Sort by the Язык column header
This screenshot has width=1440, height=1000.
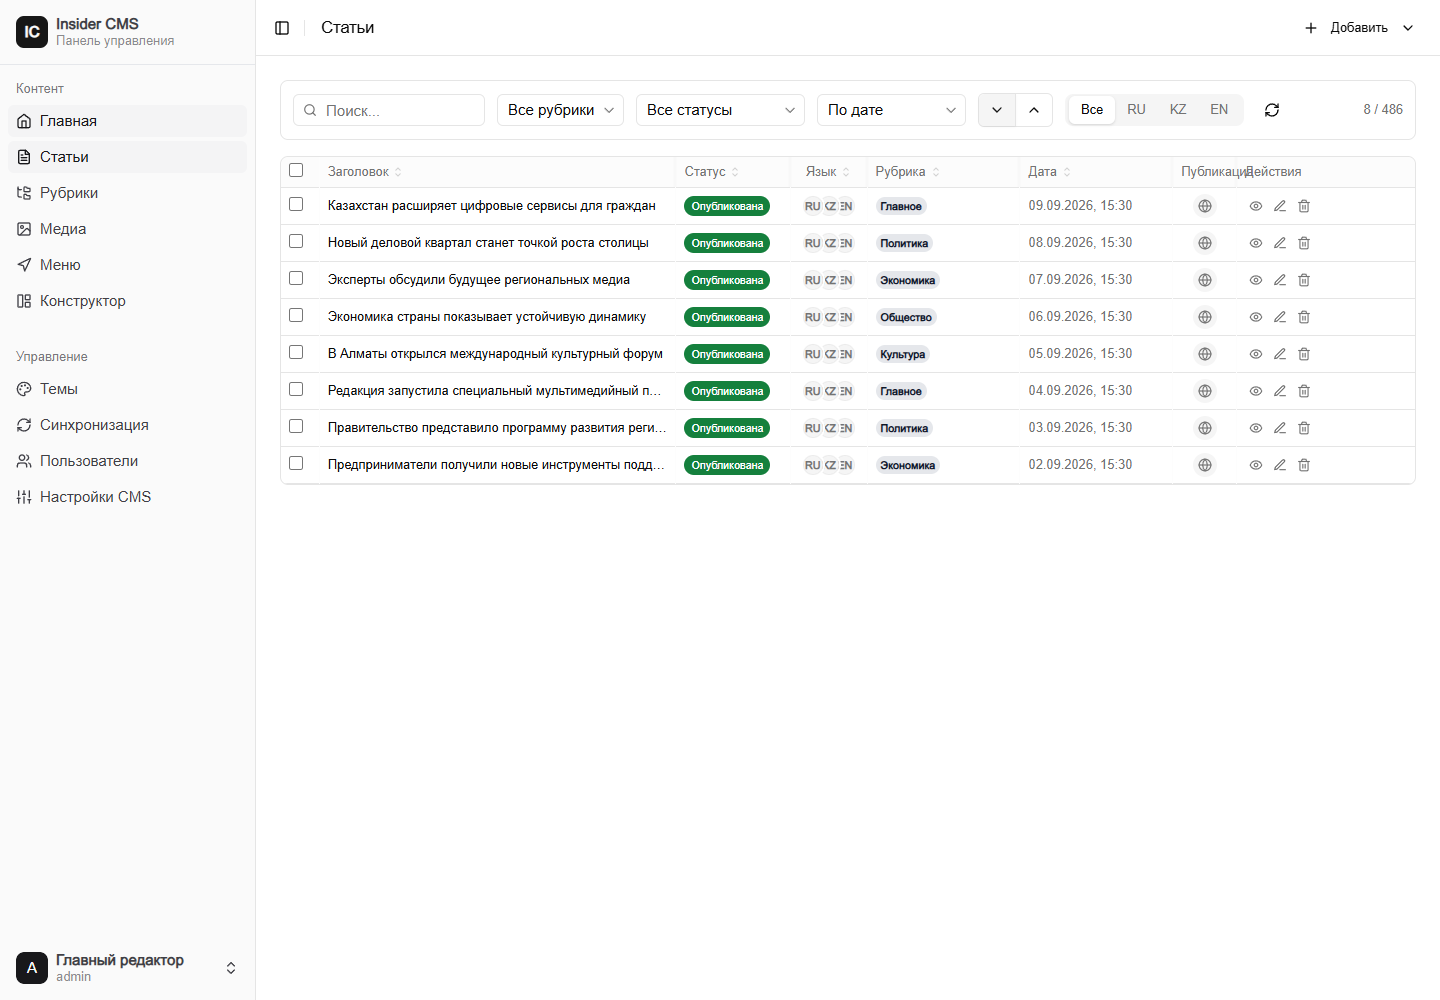tap(828, 172)
